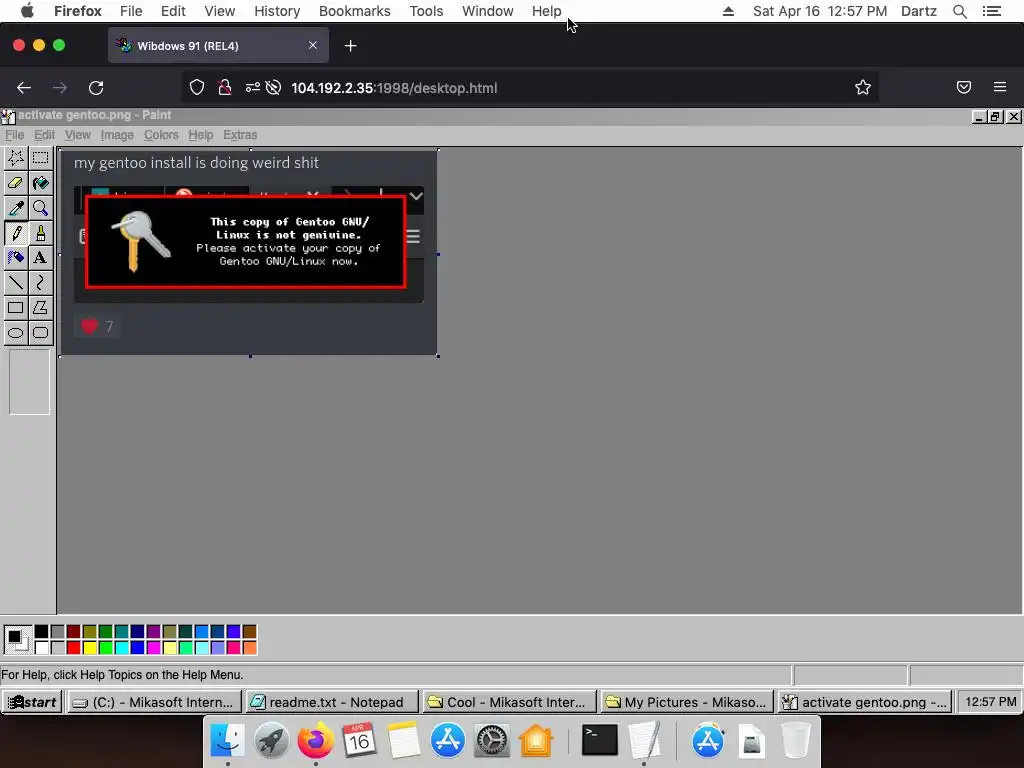Reload the page in Firefox
The image size is (1024, 768).
96,88
